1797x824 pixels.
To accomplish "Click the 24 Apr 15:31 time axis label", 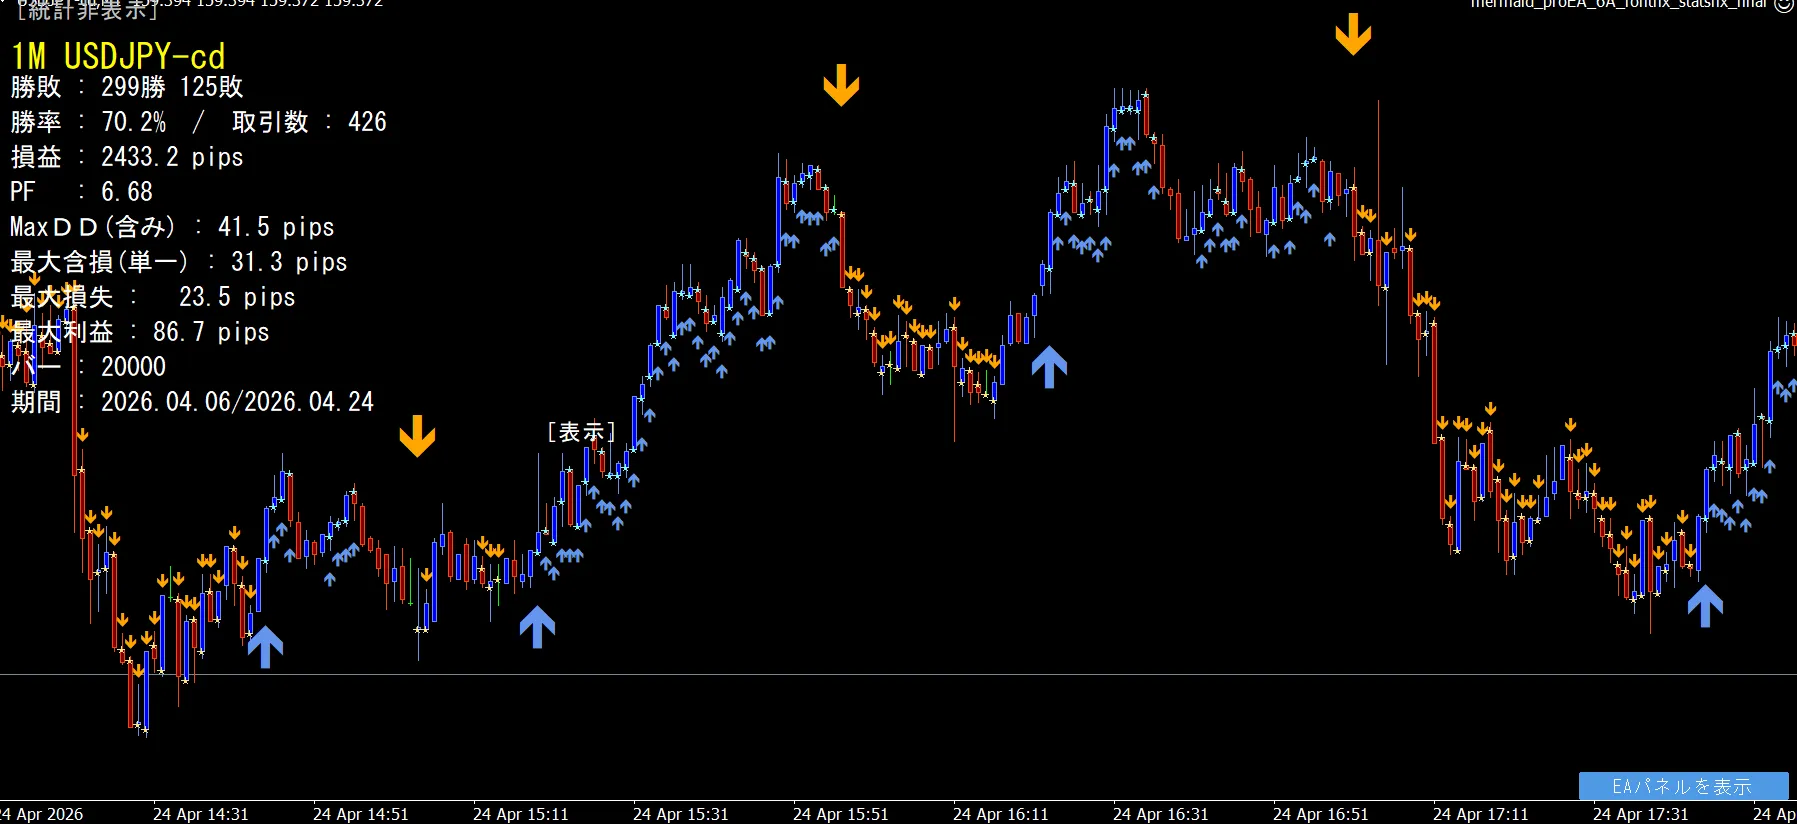I will (x=680, y=814).
